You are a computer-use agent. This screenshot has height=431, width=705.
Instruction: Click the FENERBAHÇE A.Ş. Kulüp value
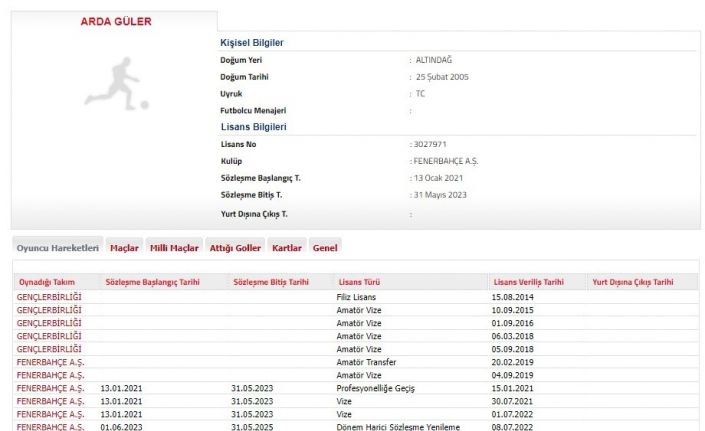click(447, 161)
